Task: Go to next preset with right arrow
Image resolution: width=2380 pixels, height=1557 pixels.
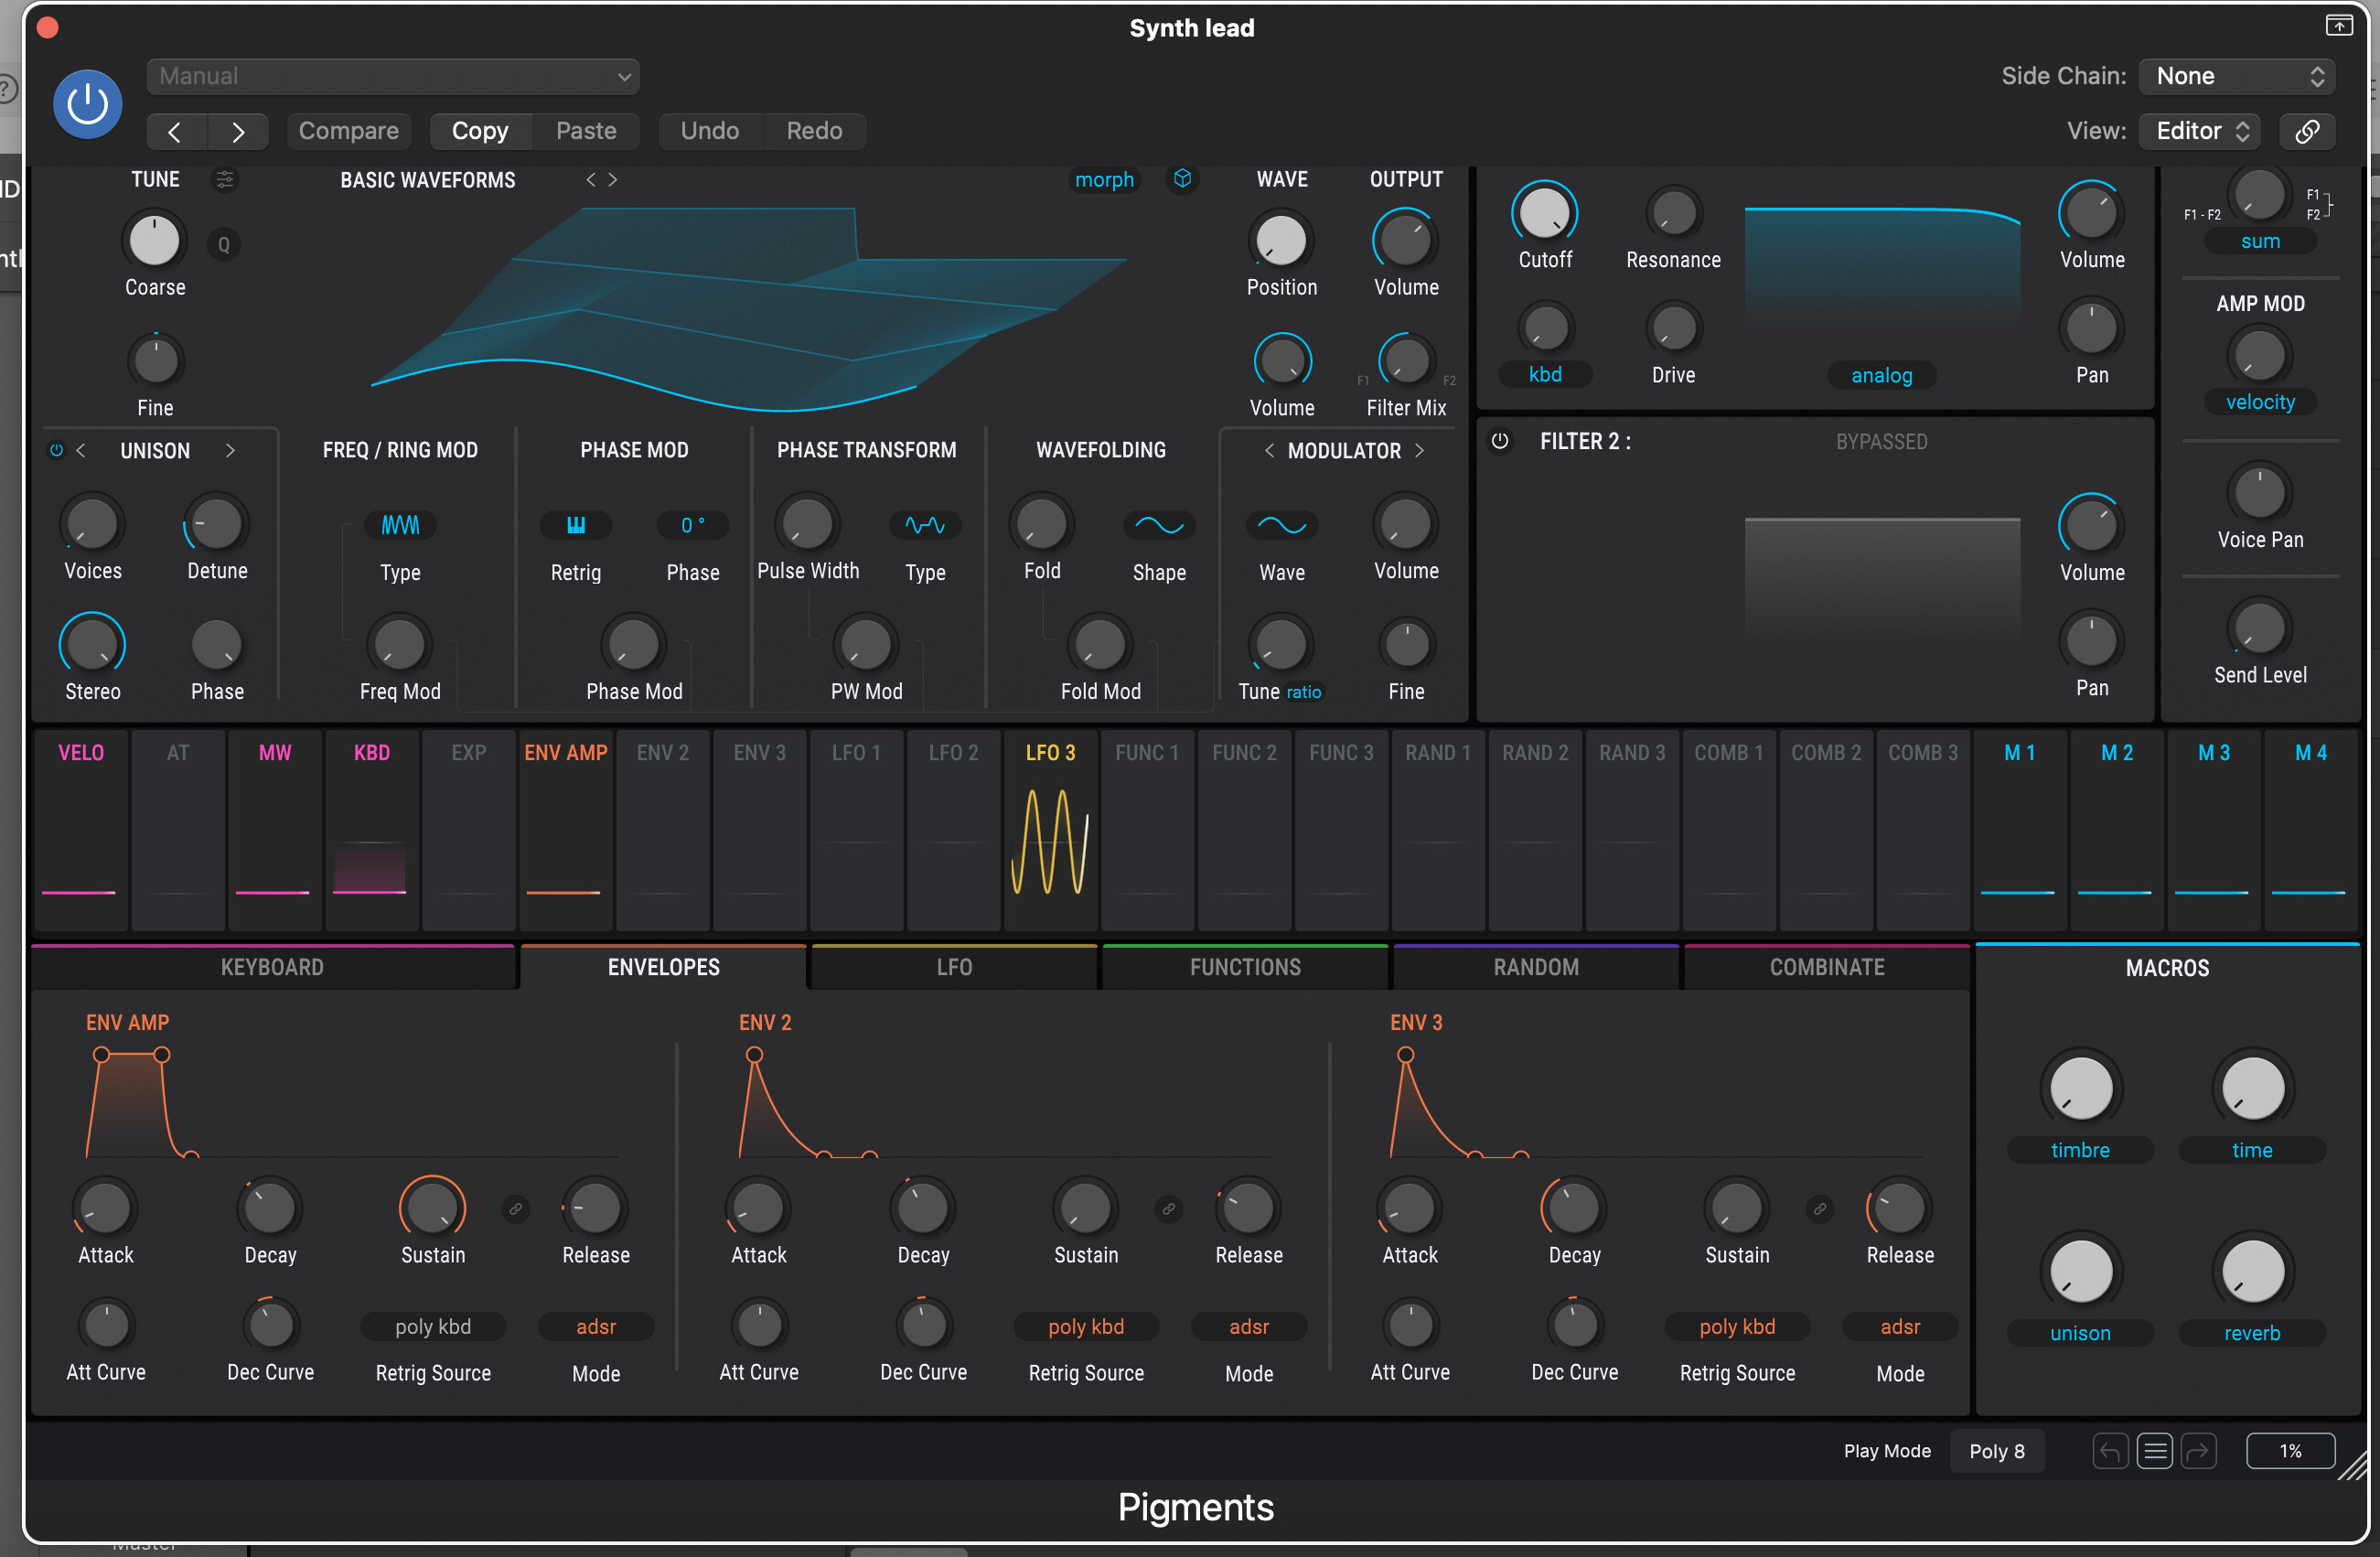Action: coord(238,131)
